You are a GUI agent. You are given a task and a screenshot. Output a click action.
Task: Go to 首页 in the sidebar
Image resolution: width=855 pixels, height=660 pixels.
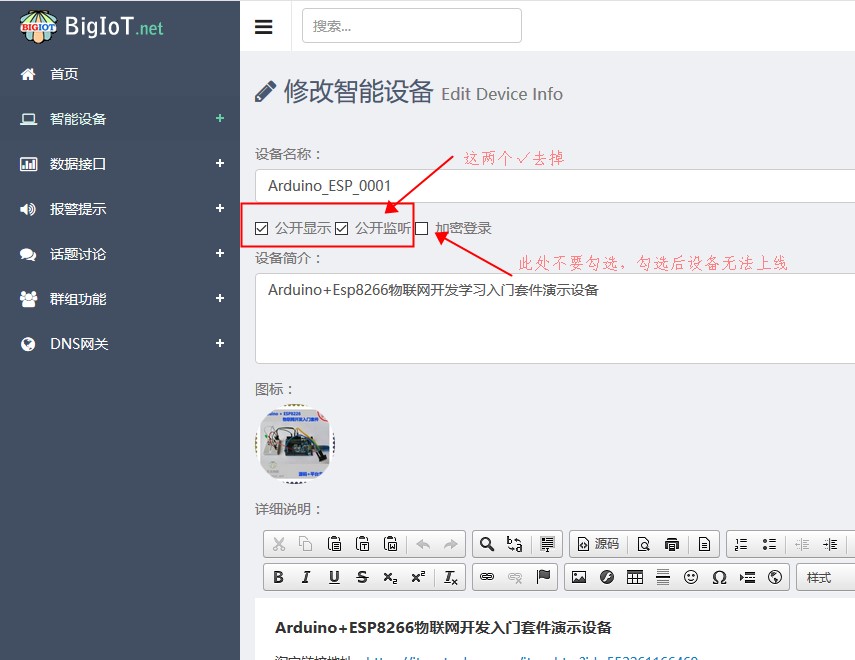(x=64, y=74)
